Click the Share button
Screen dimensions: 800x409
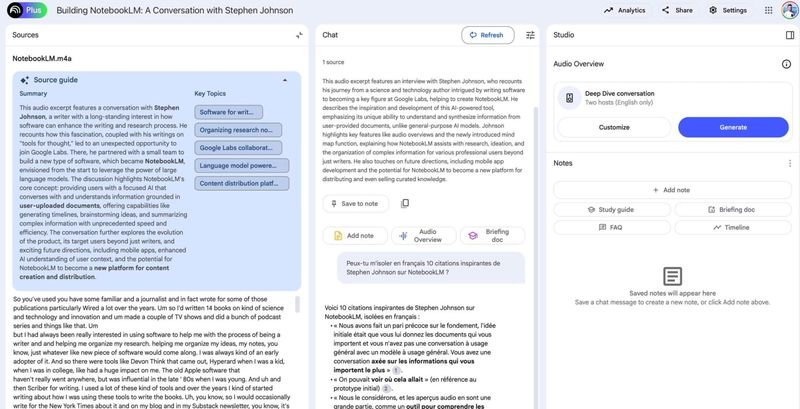(x=677, y=10)
